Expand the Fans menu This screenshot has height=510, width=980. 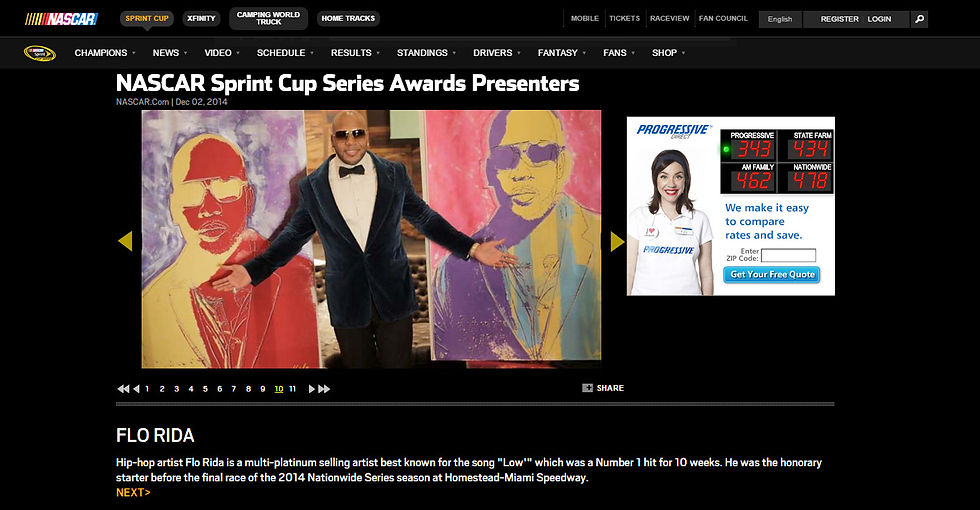pyautogui.click(x=619, y=53)
